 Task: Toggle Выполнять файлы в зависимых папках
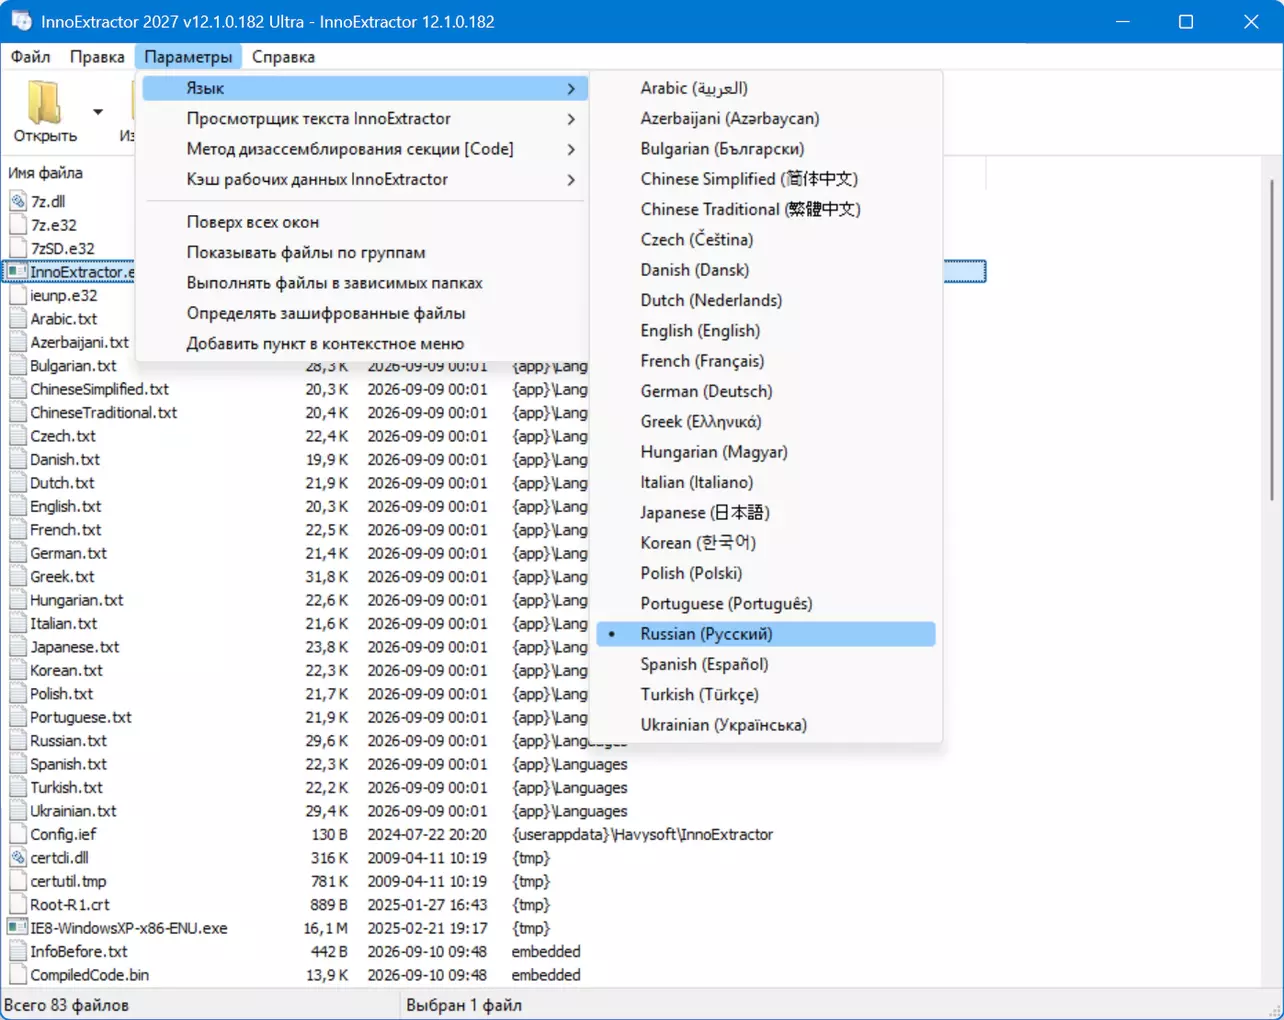point(363,283)
